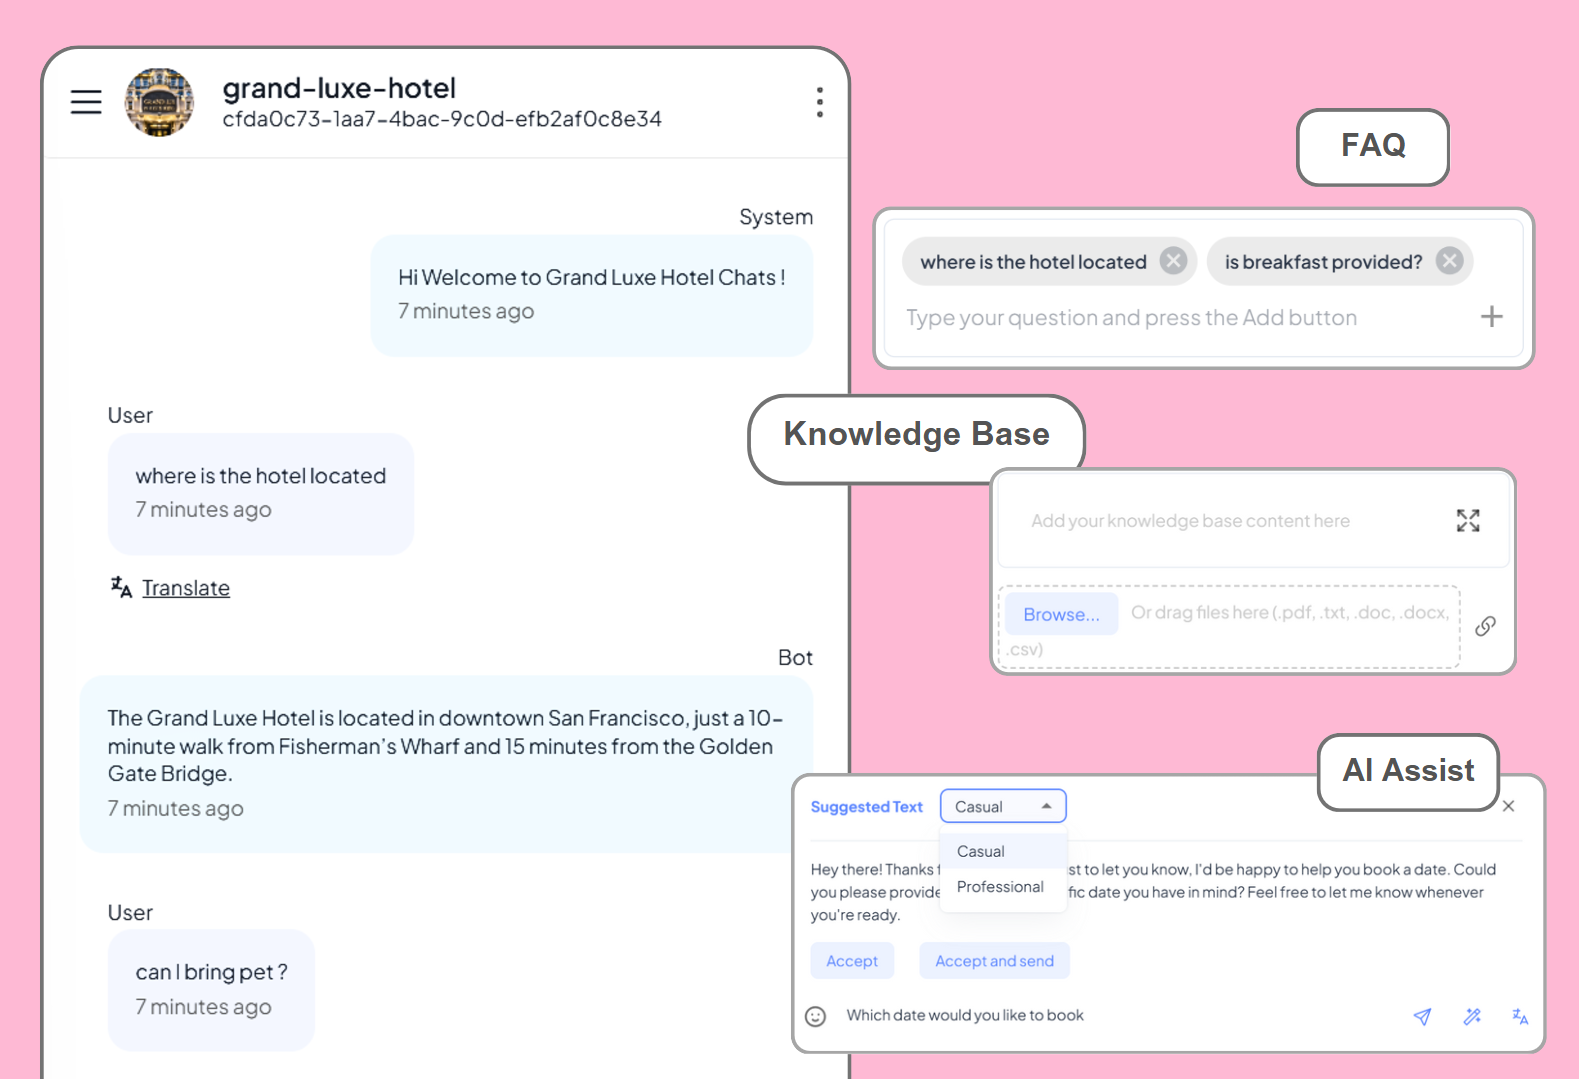This screenshot has height=1079, width=1579.
Task: Choose Casual from the tone list
Action: click(x=981, y=851)
